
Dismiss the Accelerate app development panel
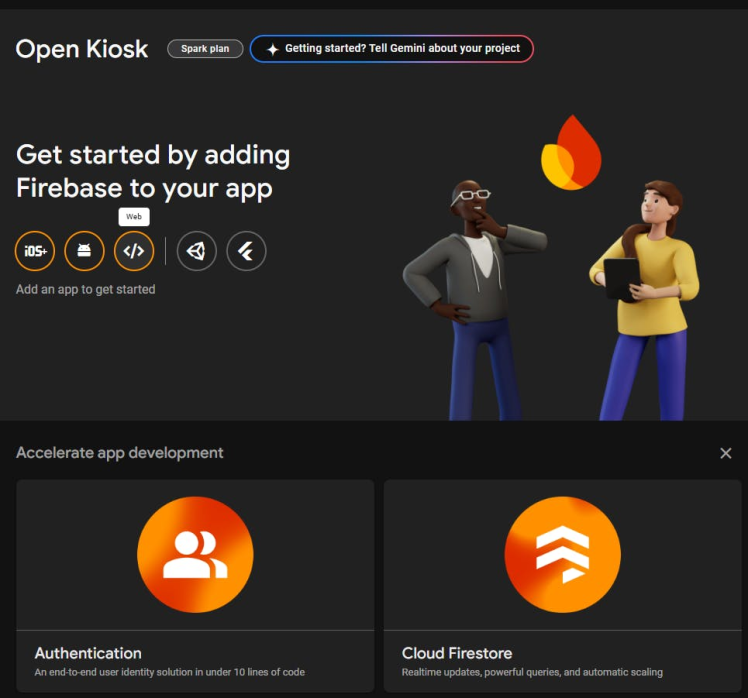pos(726,453)
